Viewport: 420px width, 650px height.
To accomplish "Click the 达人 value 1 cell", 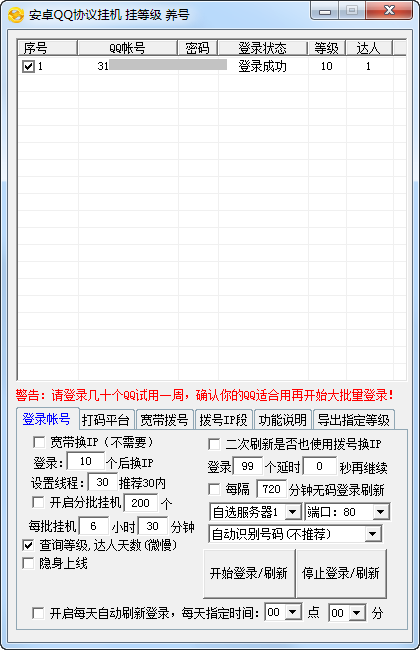I will coord(369,66).
